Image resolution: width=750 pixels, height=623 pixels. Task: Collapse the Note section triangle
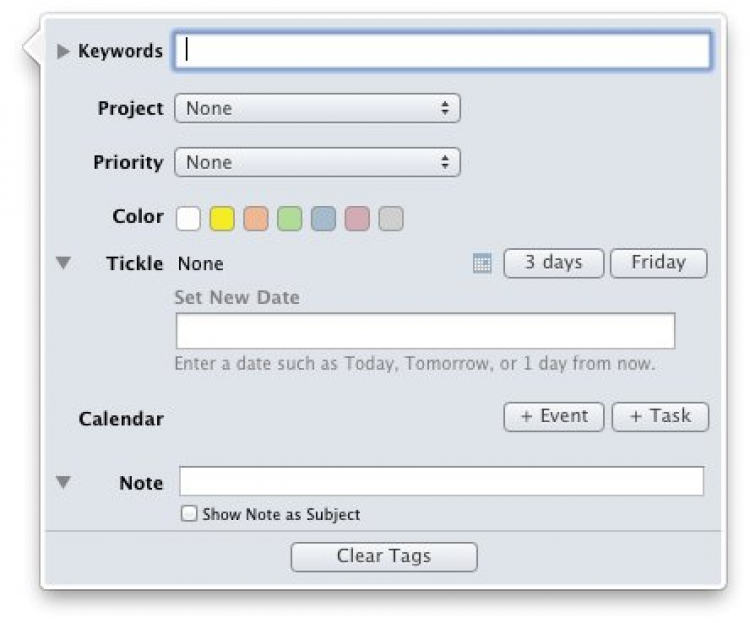[64, 482]
